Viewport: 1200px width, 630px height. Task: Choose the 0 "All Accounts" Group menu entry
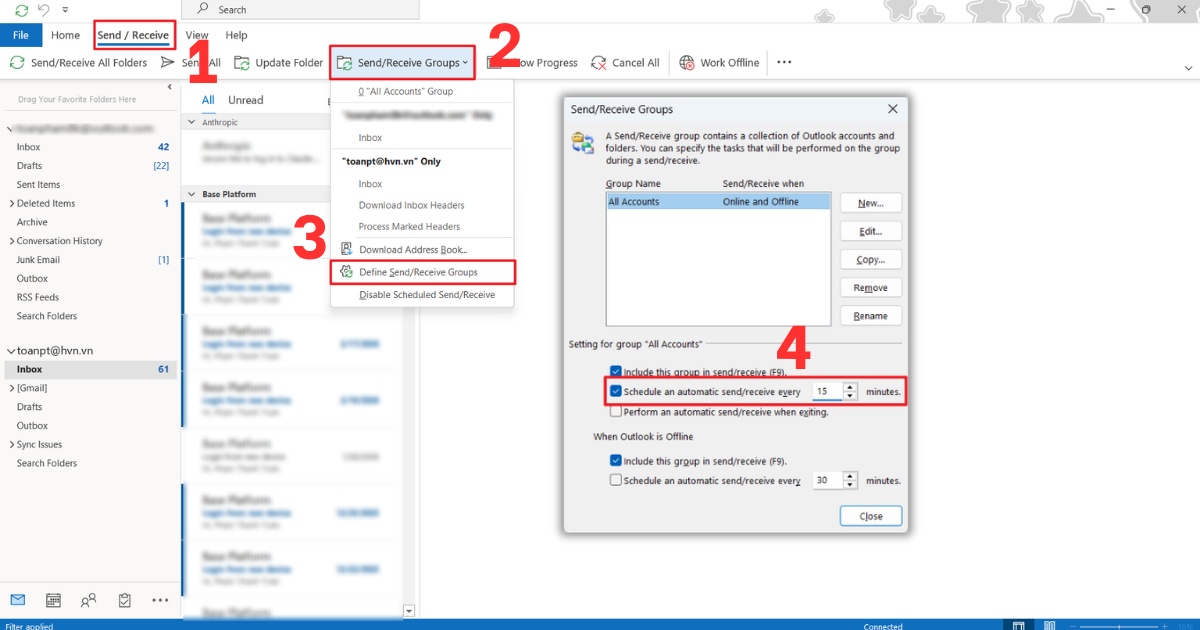click(x=405, y=91)
